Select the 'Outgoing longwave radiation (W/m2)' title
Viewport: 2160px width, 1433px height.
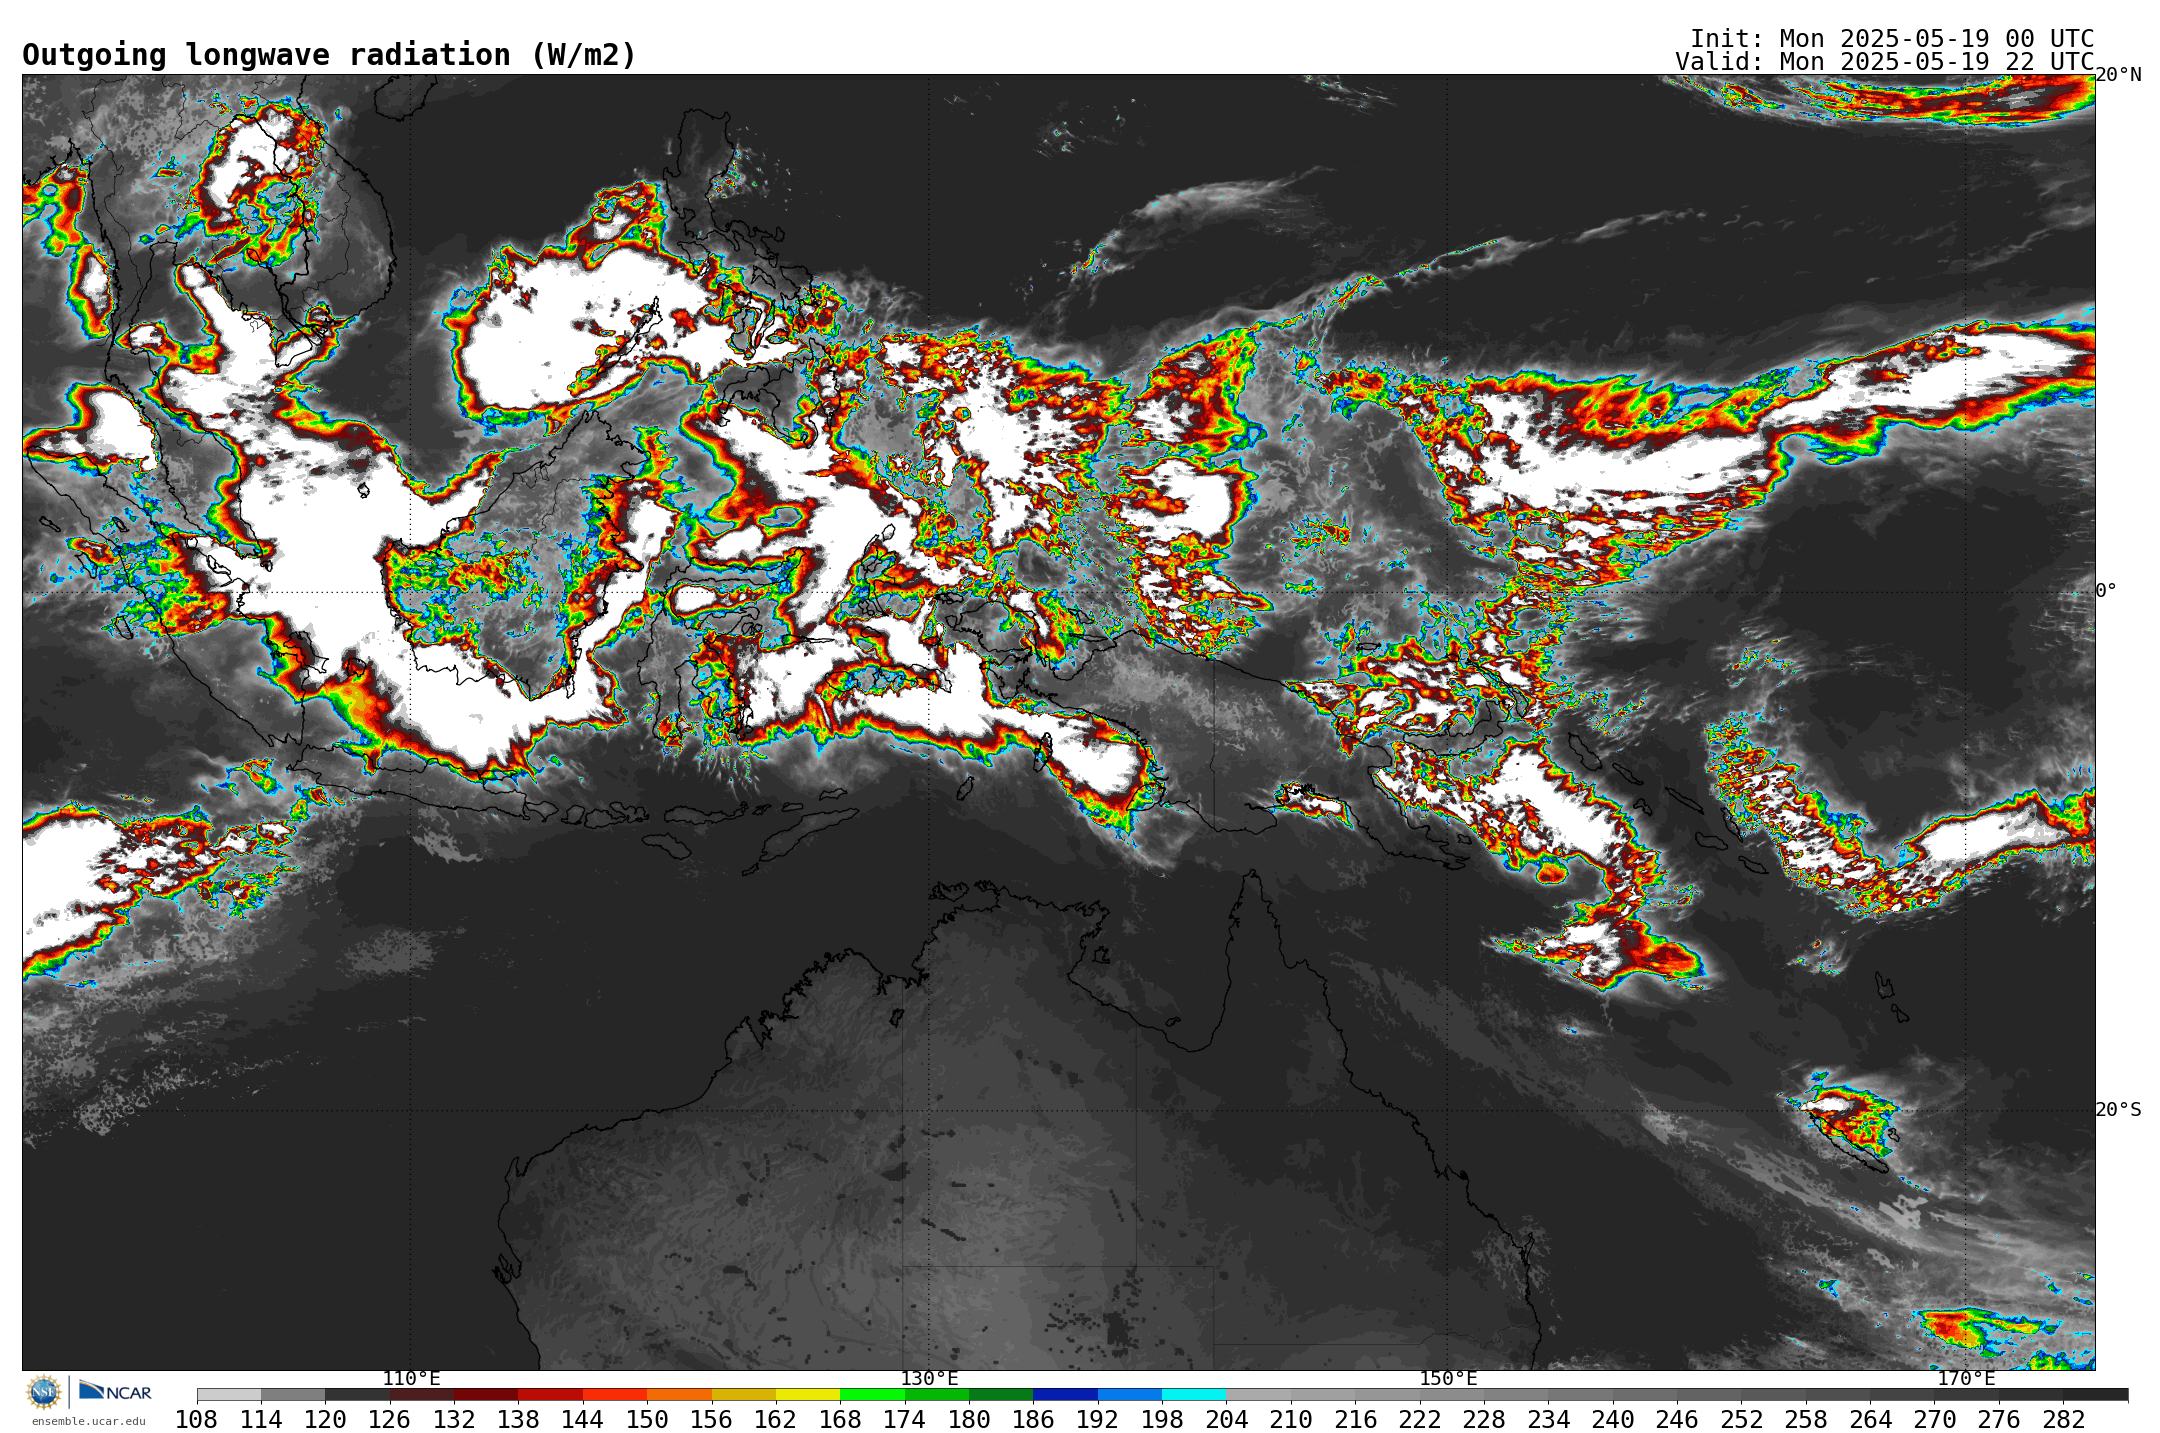coord(329,55)
